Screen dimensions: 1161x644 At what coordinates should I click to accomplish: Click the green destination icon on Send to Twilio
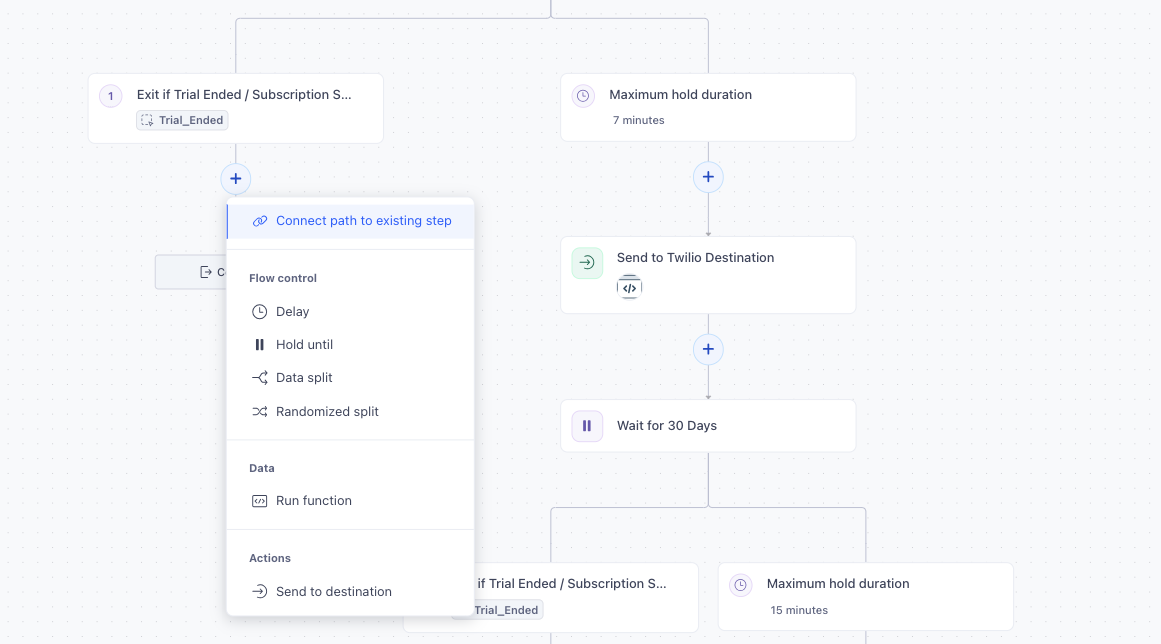coord(587,263)
